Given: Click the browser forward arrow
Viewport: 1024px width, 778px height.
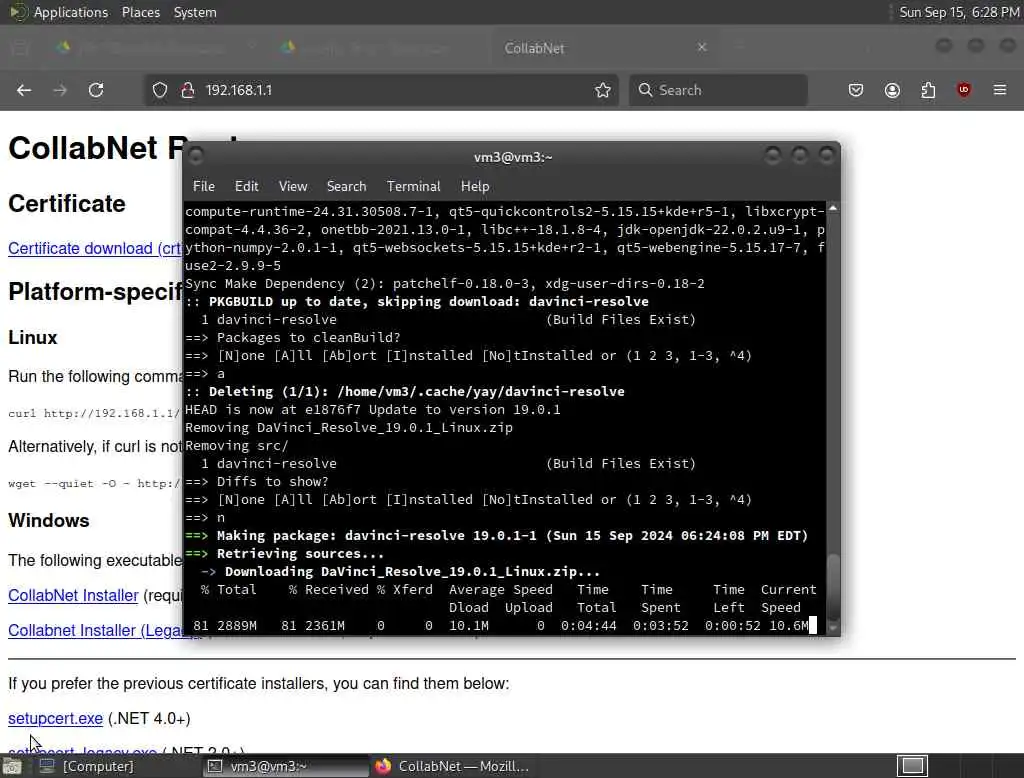Looking at the screenshot, I should [60, 90].
